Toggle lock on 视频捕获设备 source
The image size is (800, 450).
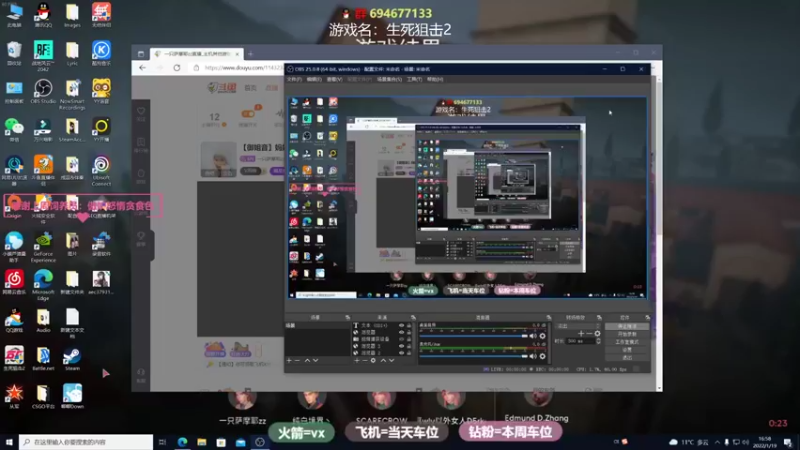[409, 339]
